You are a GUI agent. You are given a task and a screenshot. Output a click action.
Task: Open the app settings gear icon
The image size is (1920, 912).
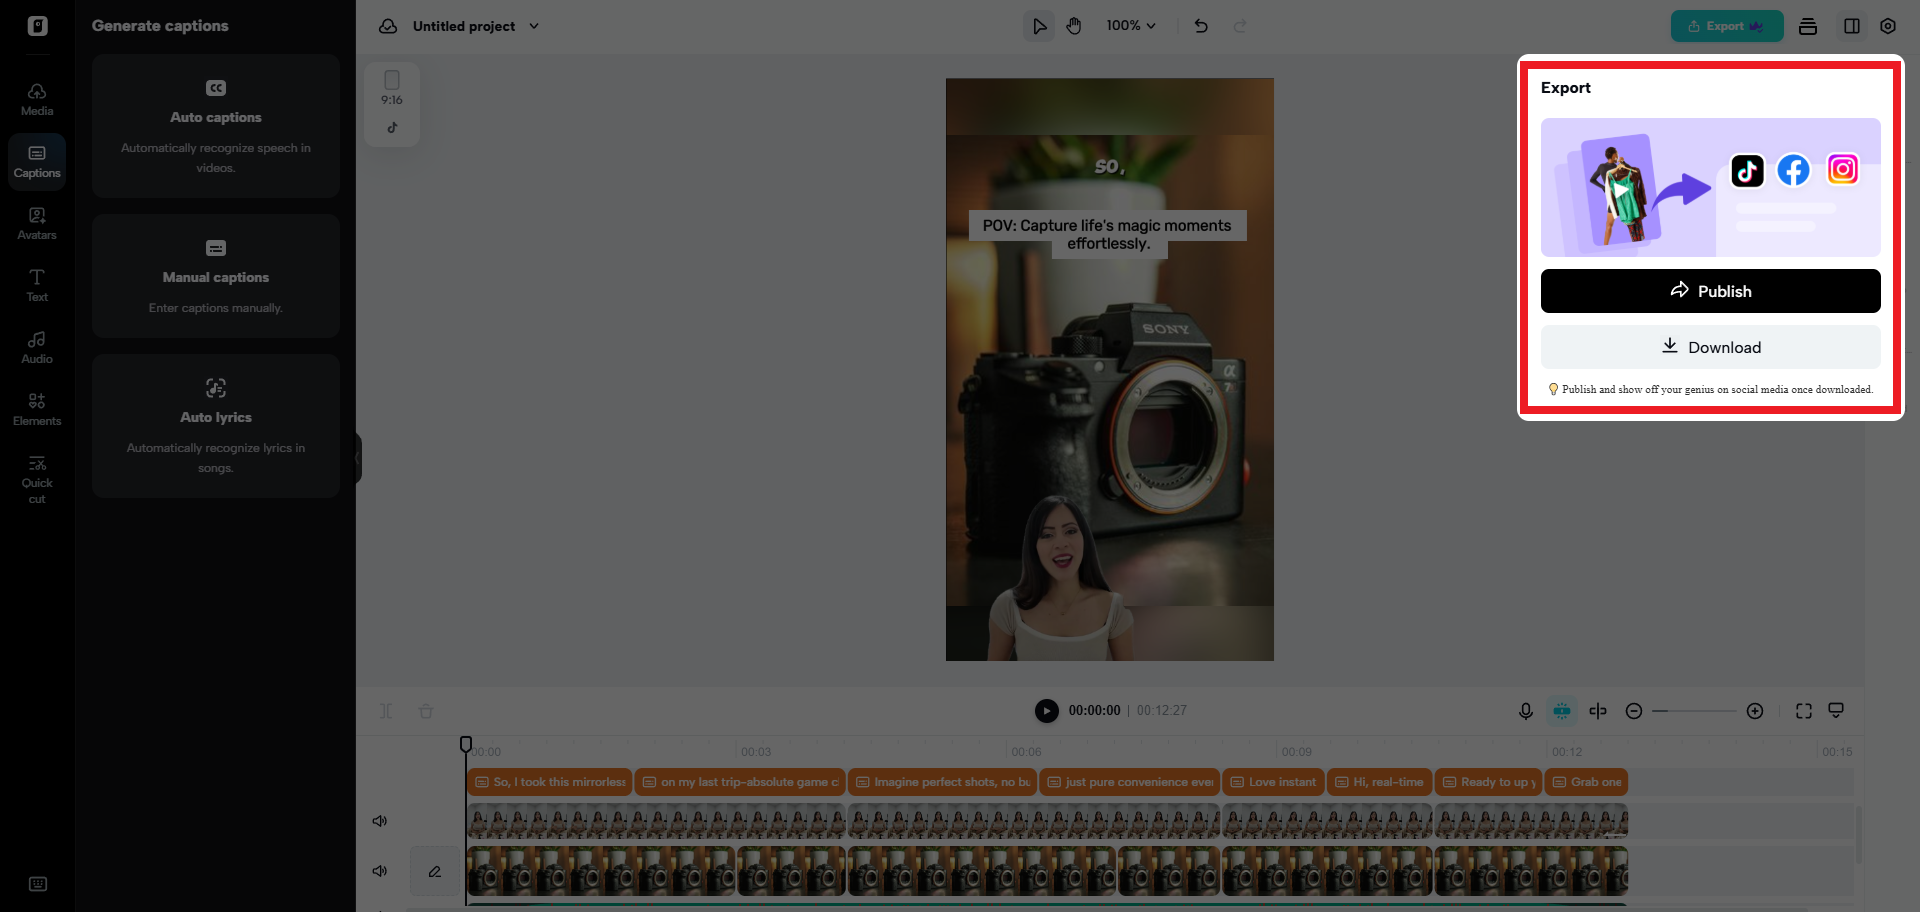coord(1888,26)
